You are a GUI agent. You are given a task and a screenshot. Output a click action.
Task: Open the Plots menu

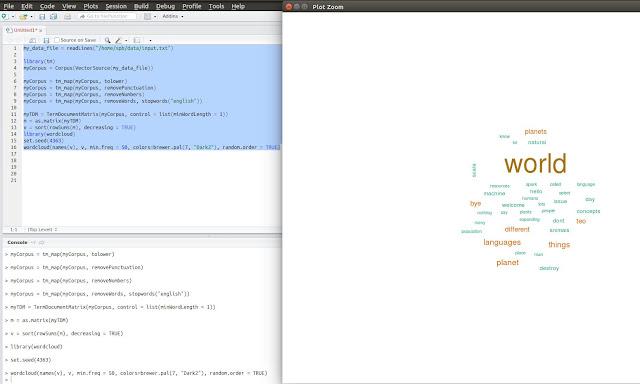(x=91, y=6)
